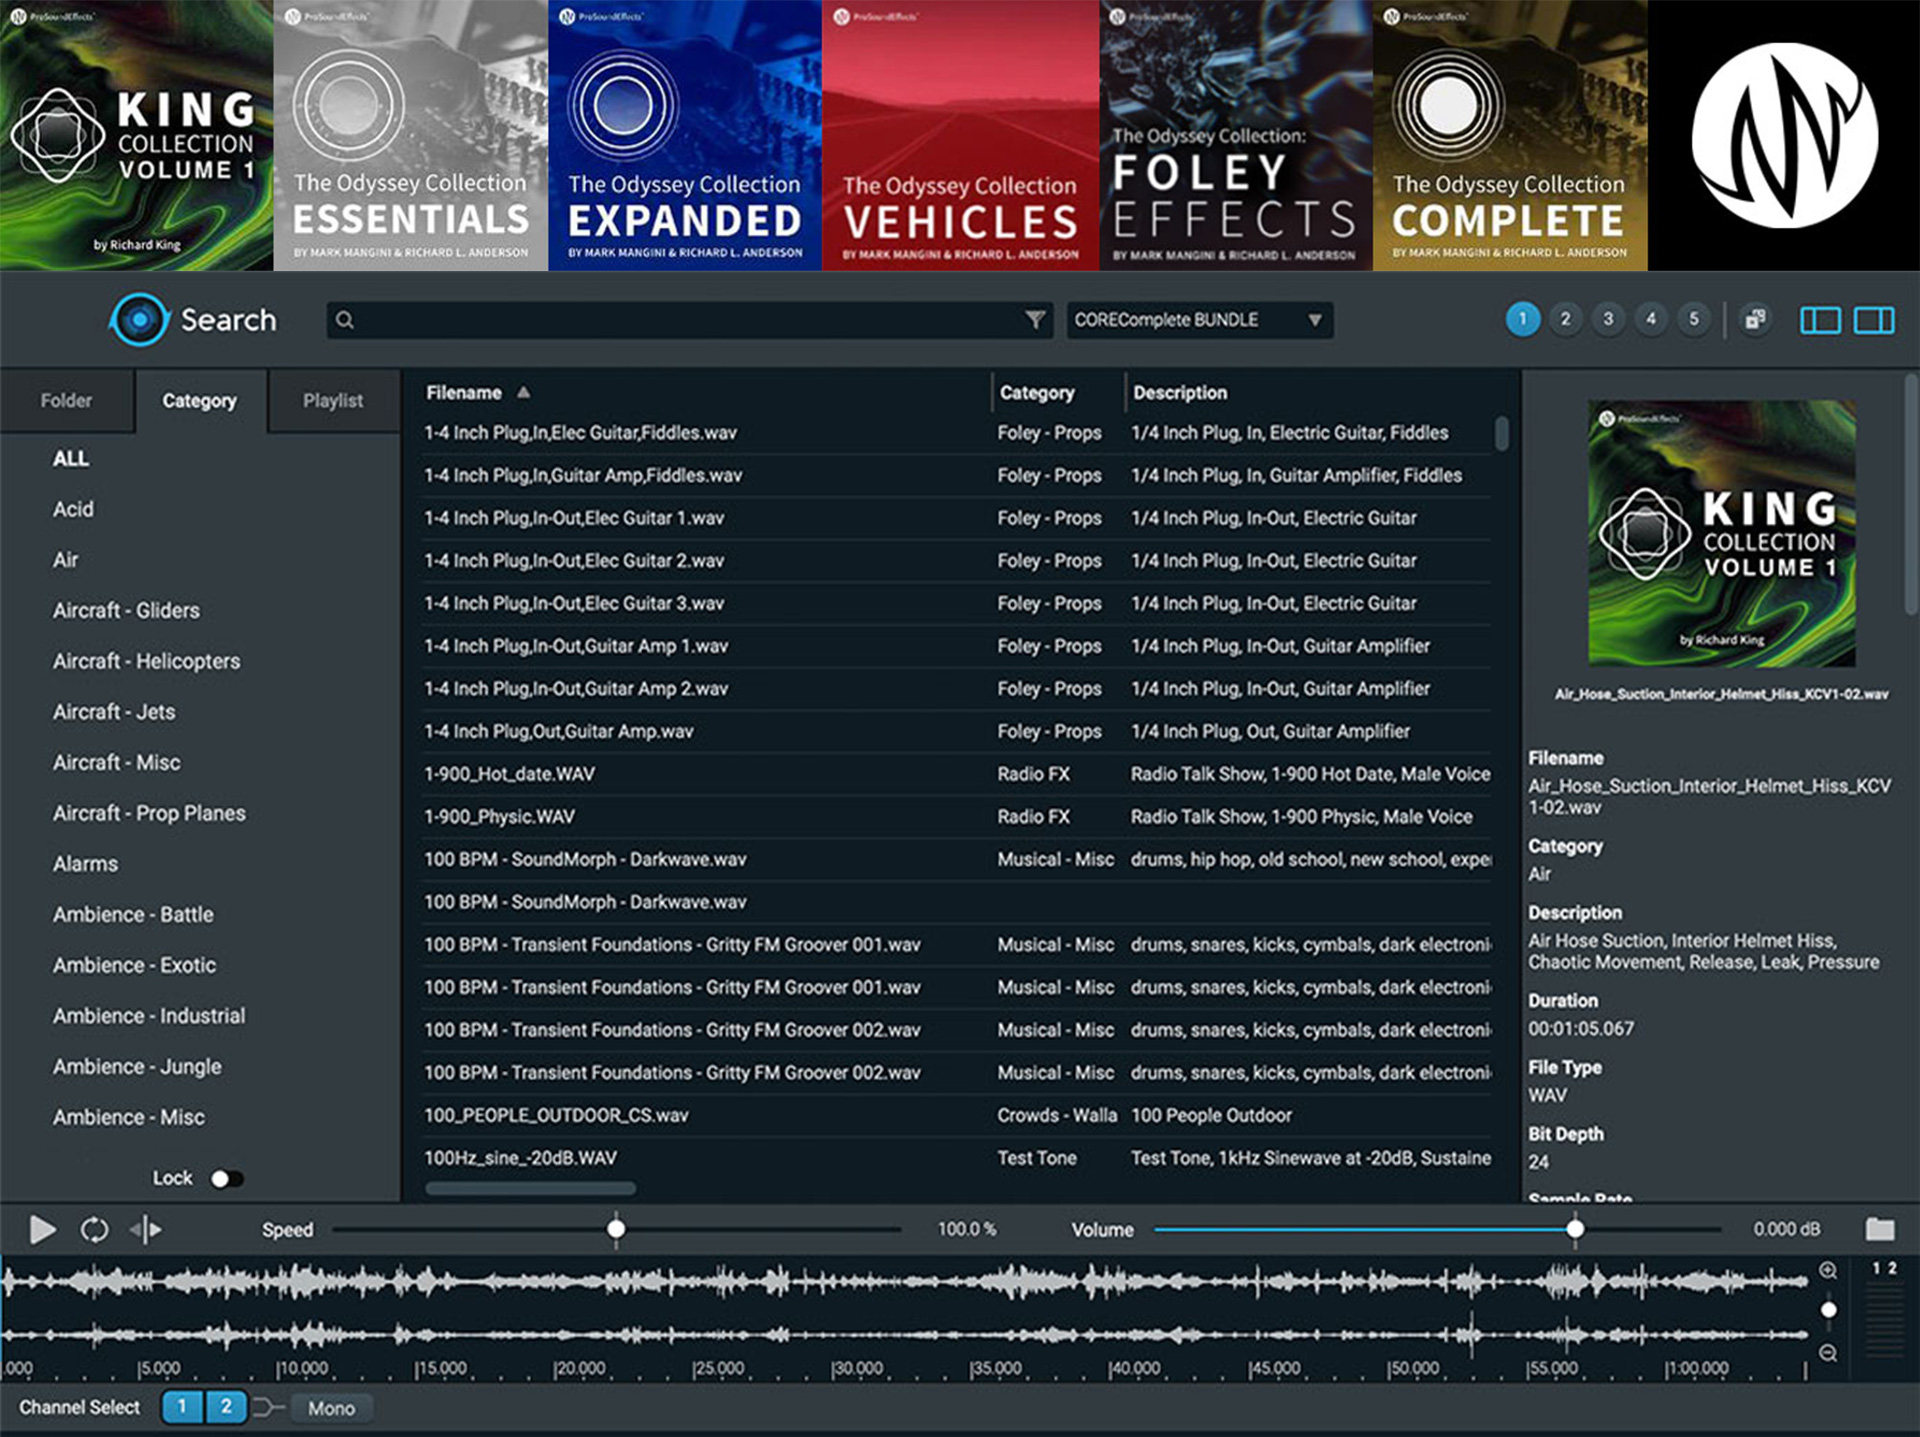Open the duplicate window icon
Image resolution: width=1920 pixels, height=1437 pixels.
coord(1755,320)
